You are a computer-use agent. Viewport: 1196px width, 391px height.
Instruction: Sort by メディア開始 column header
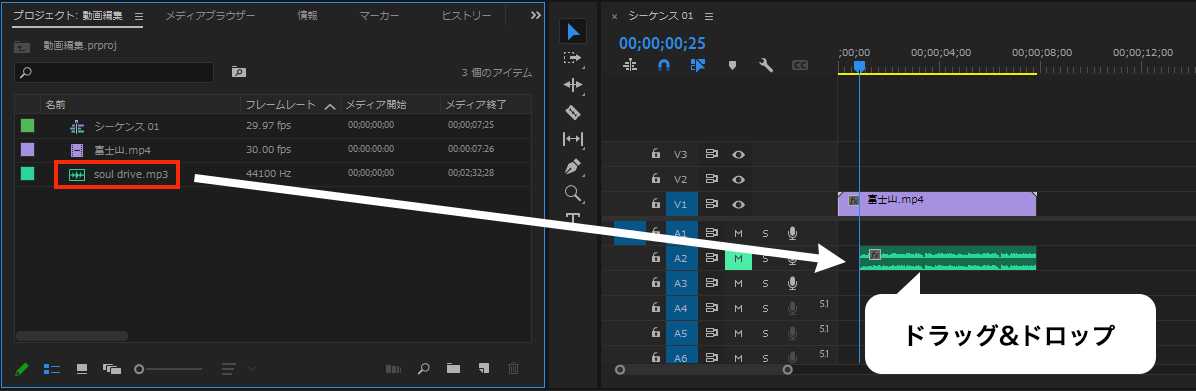(x=376, y=104)
